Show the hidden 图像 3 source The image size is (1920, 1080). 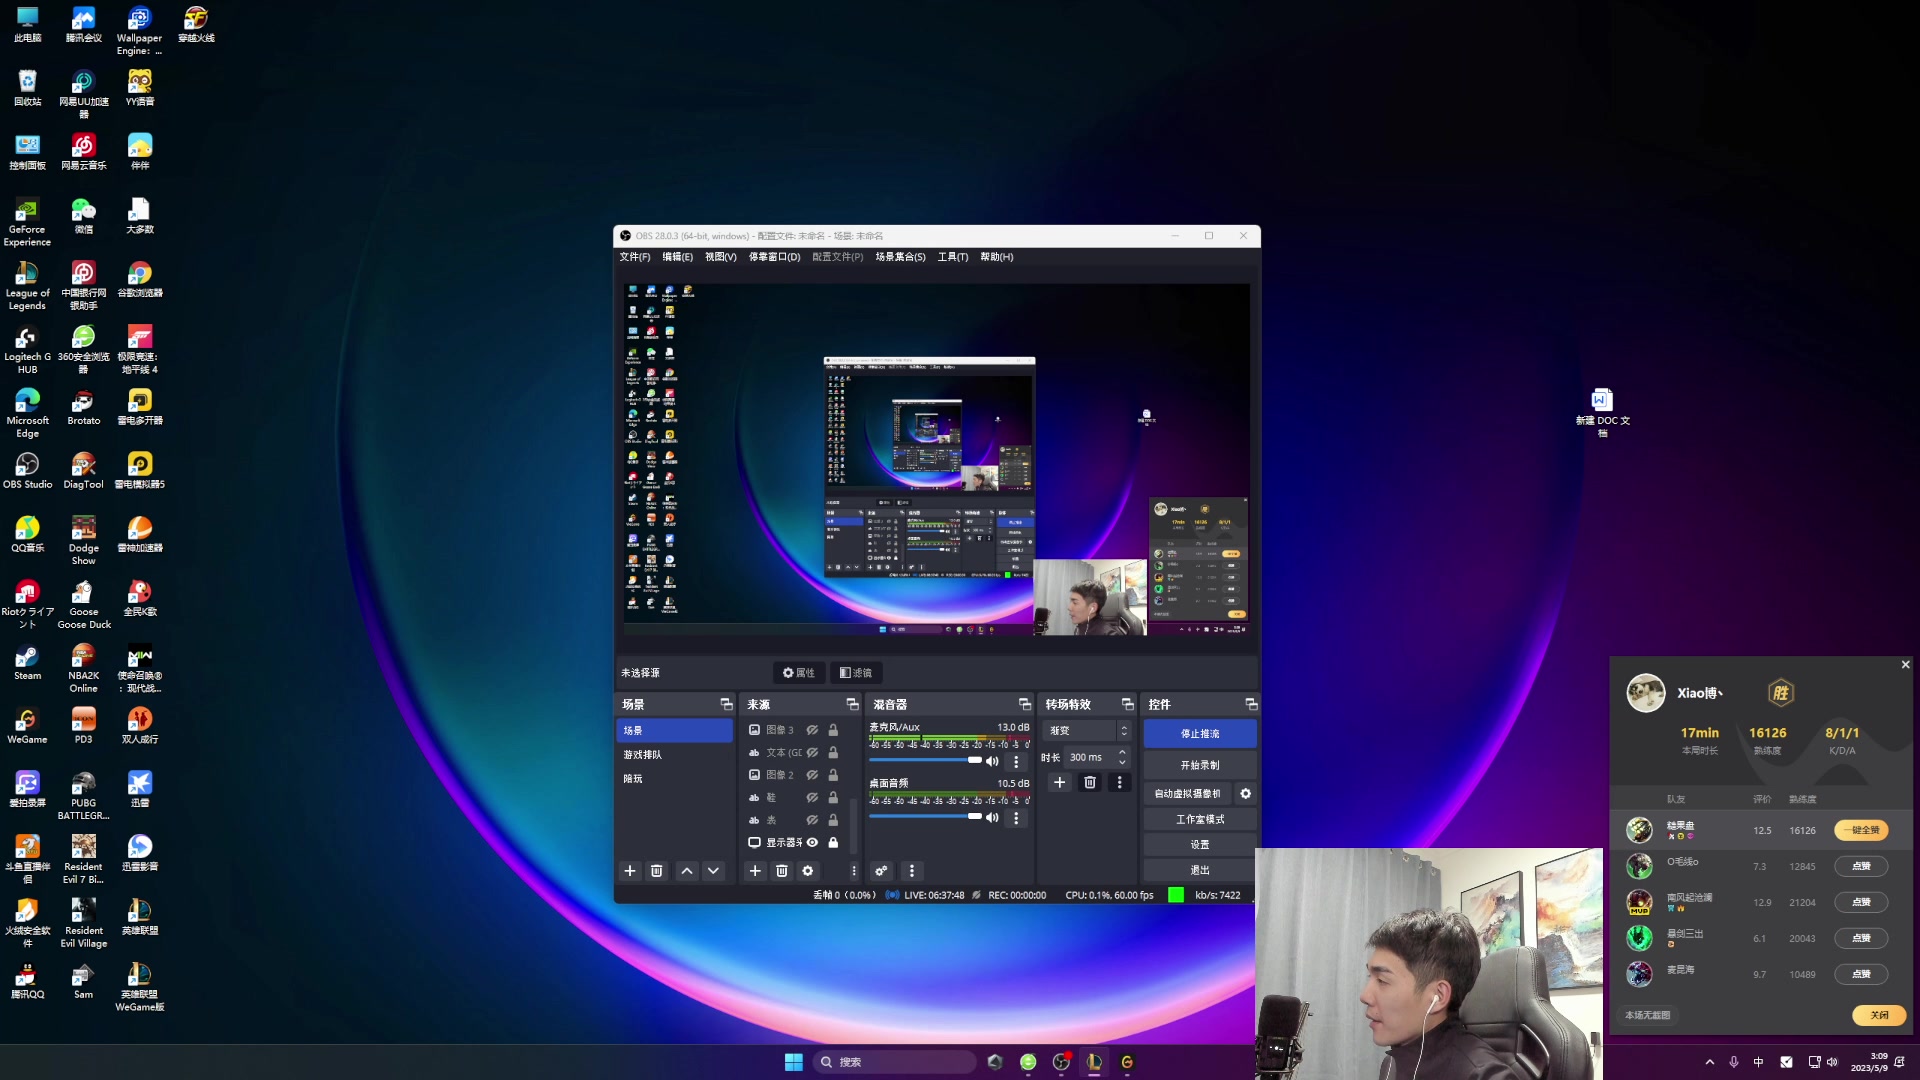[x=813, y=730]
